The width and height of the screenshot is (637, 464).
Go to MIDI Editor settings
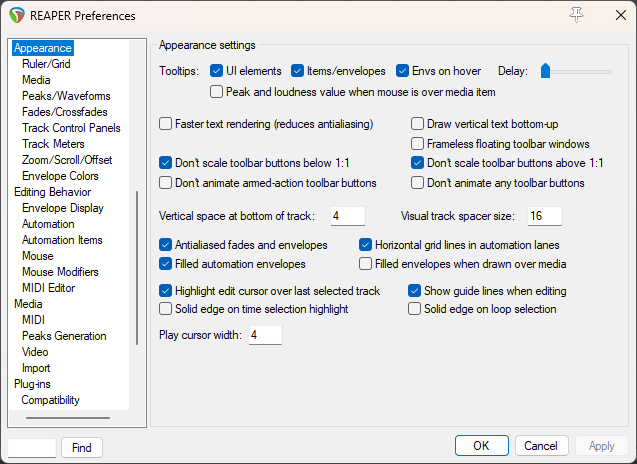click(48, 288)
